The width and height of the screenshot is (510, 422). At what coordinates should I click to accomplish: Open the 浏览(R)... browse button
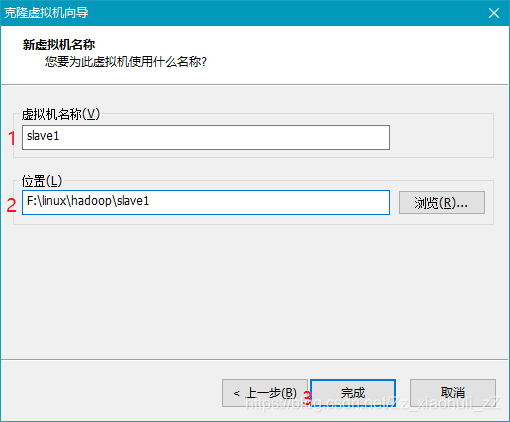[442, 202]
